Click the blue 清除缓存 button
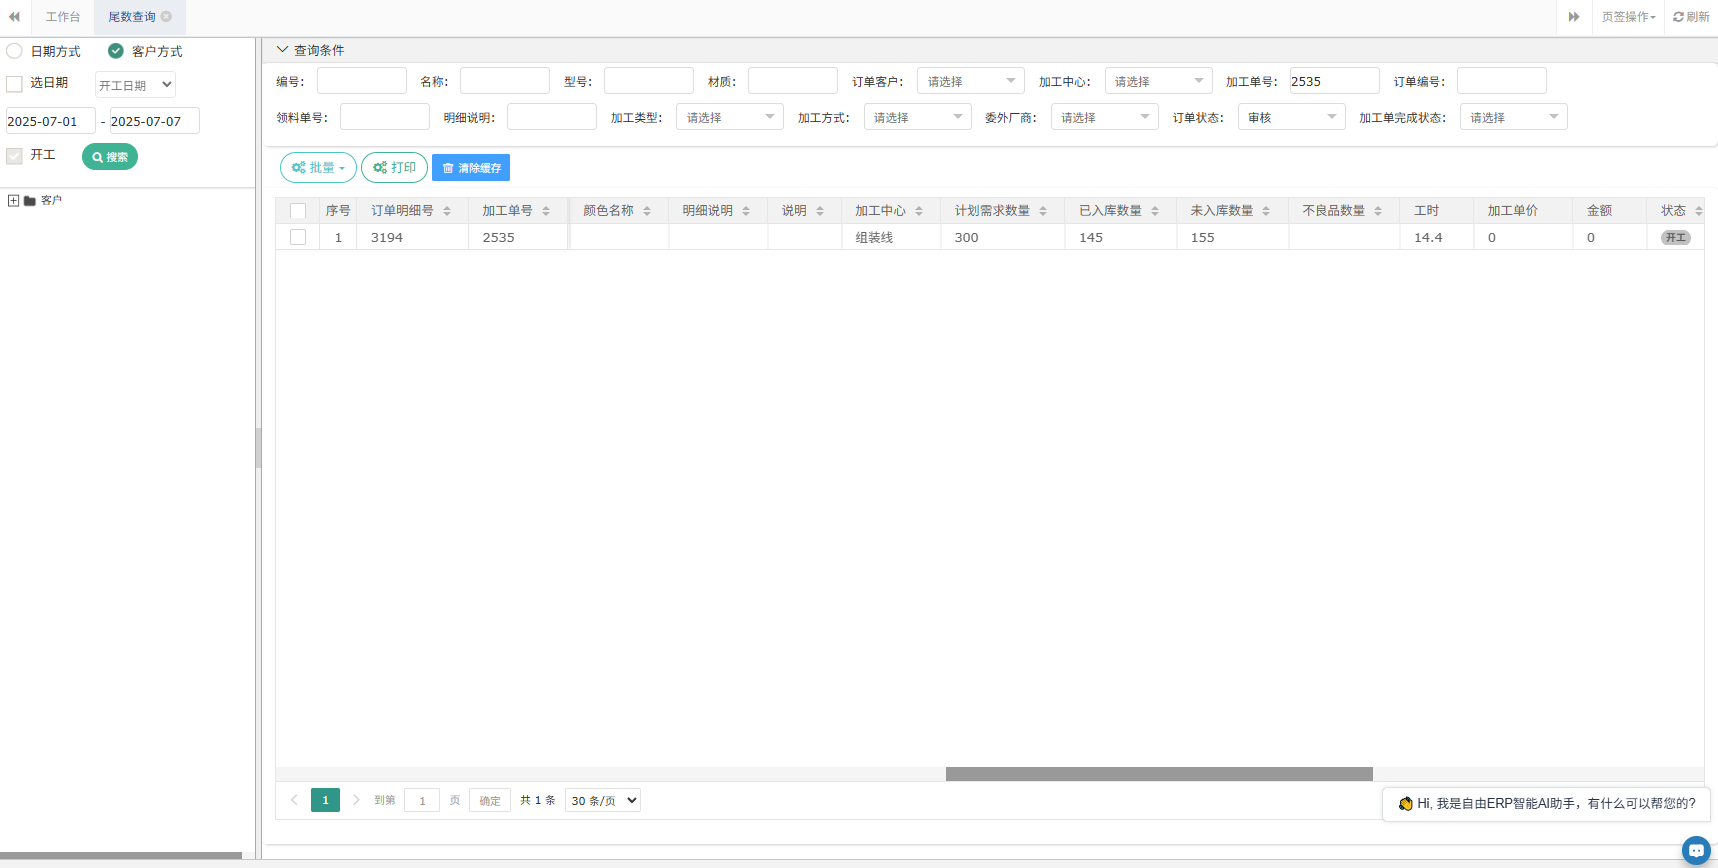The height and width of the screenshot is (868, 1718). pyautogui.click(x=471, y=168)
